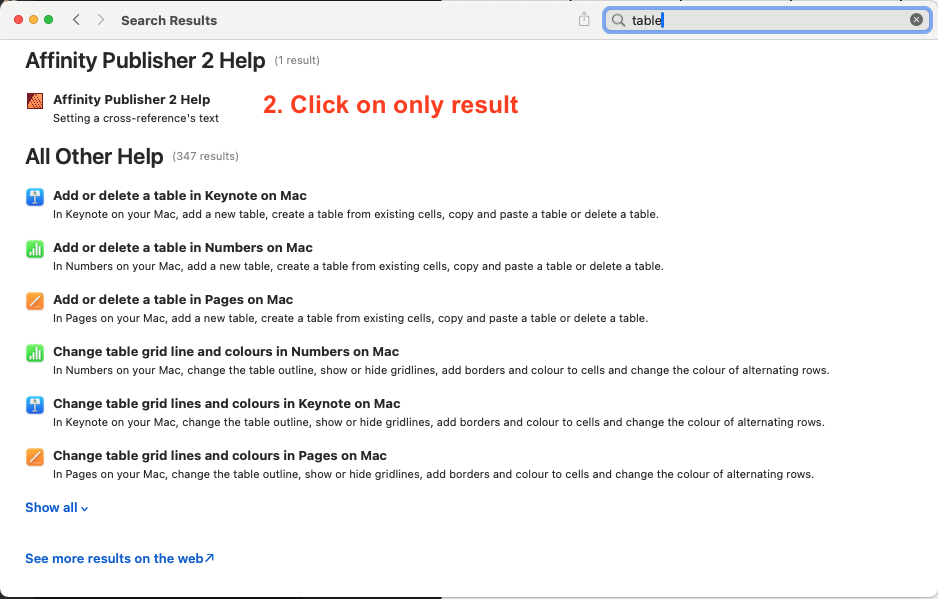Click the Affinity Publisher 2 Help icon
The height and width of the screenshot is (599, 938).
[35, 100]
